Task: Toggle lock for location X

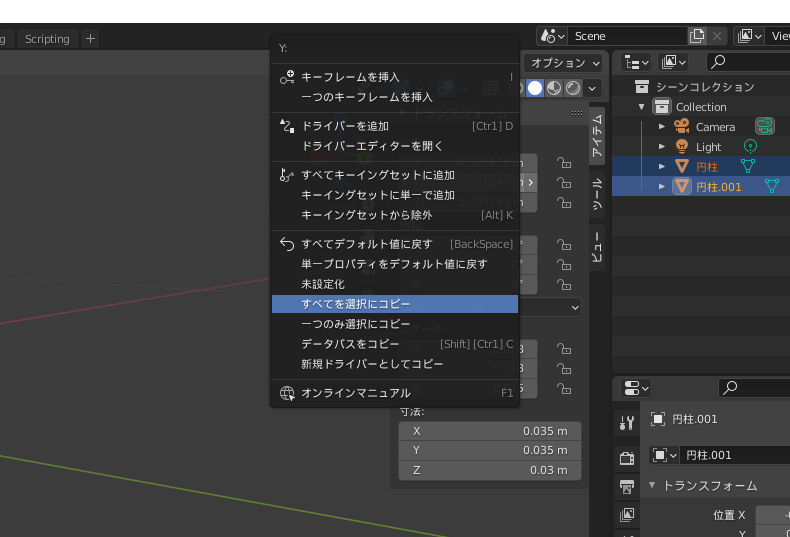Action: (x=564, y=163)
